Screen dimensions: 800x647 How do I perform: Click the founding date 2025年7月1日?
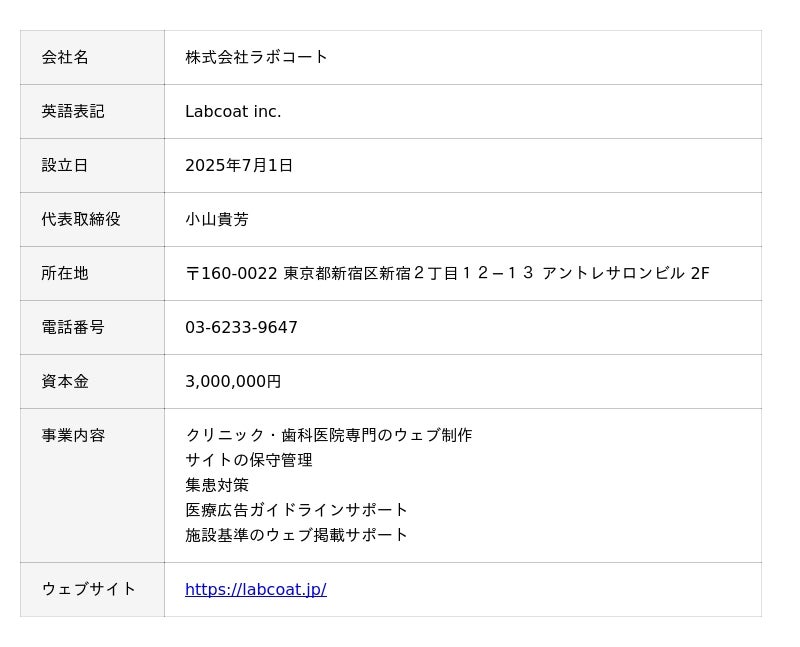[x=239, y=165]
